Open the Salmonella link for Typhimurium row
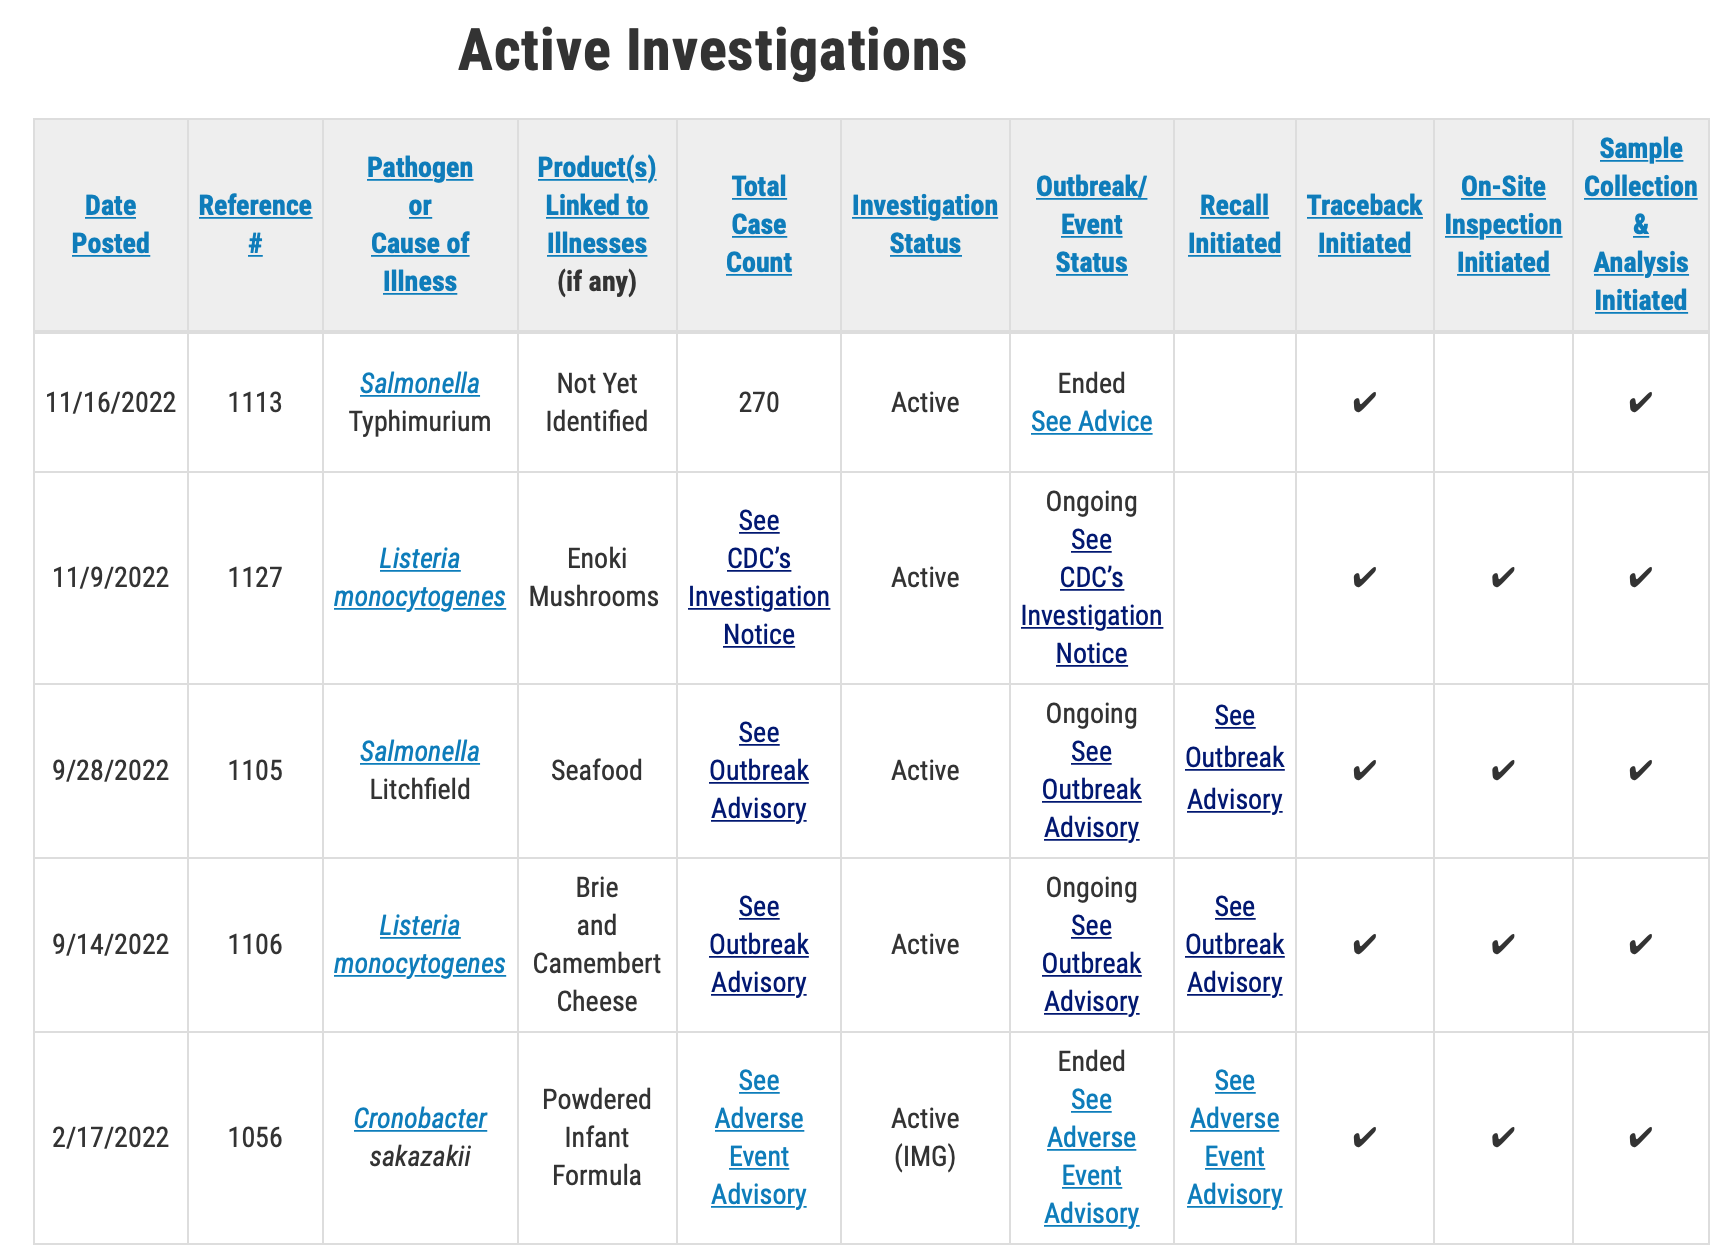Screen dimensions: 1730x1258 419,383
